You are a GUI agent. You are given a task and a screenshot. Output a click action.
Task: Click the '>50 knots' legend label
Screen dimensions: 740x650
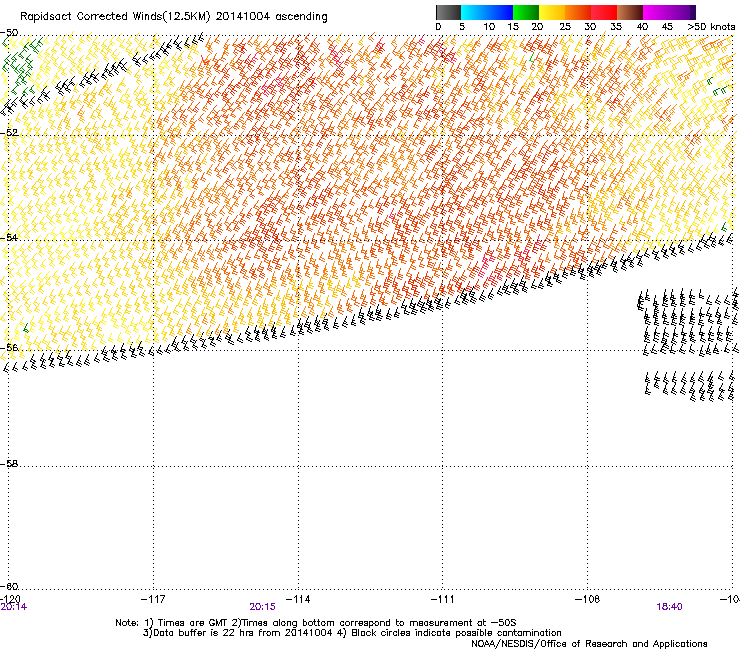[x=711, y=27]
